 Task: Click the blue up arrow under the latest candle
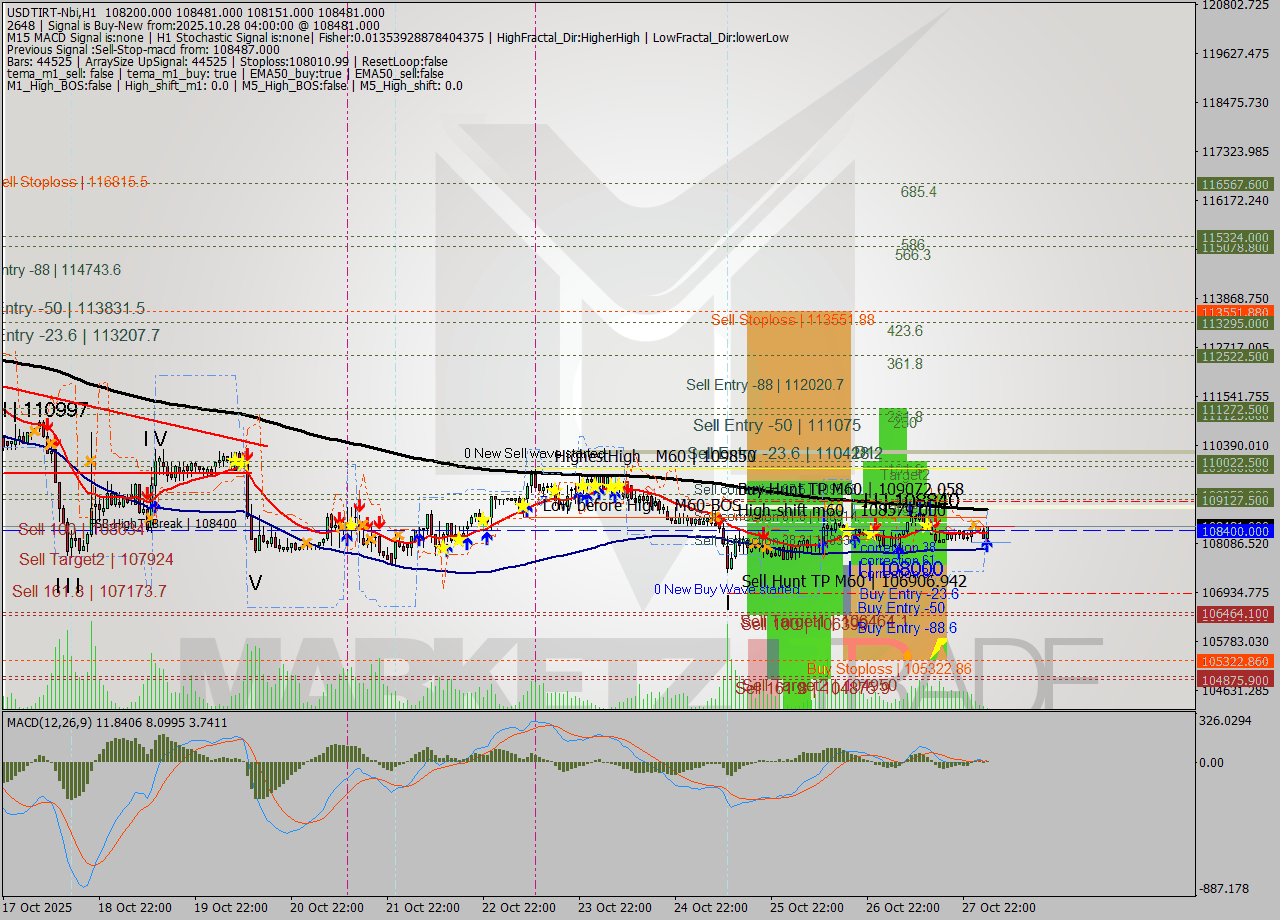[987, 545]
